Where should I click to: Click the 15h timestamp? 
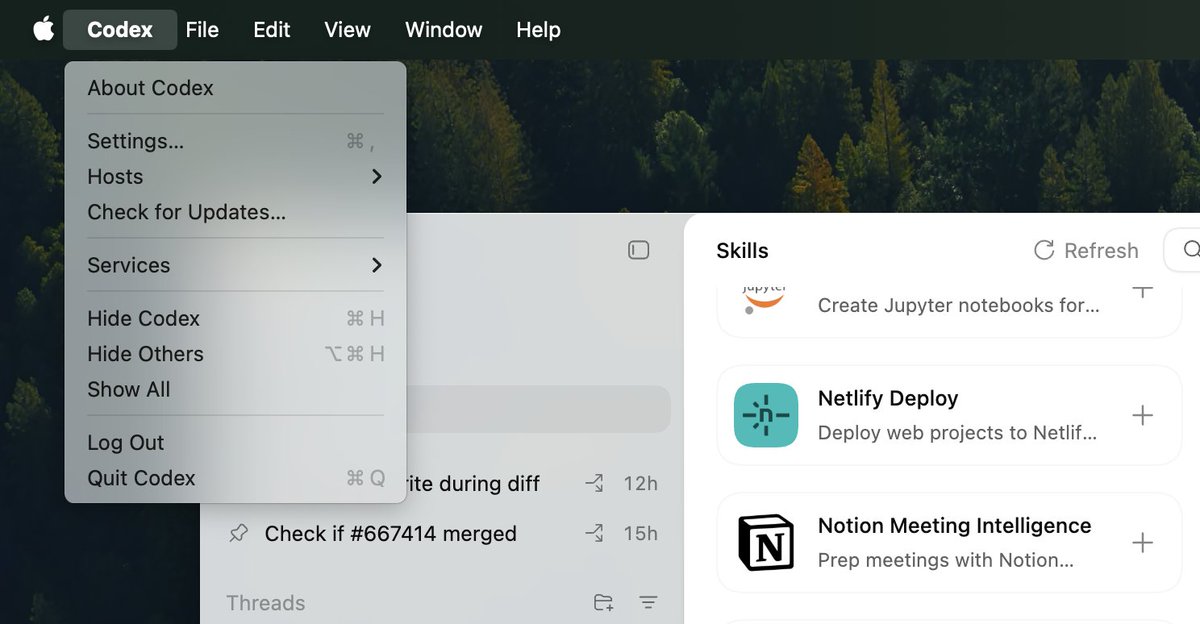click(x=641, y=534)
